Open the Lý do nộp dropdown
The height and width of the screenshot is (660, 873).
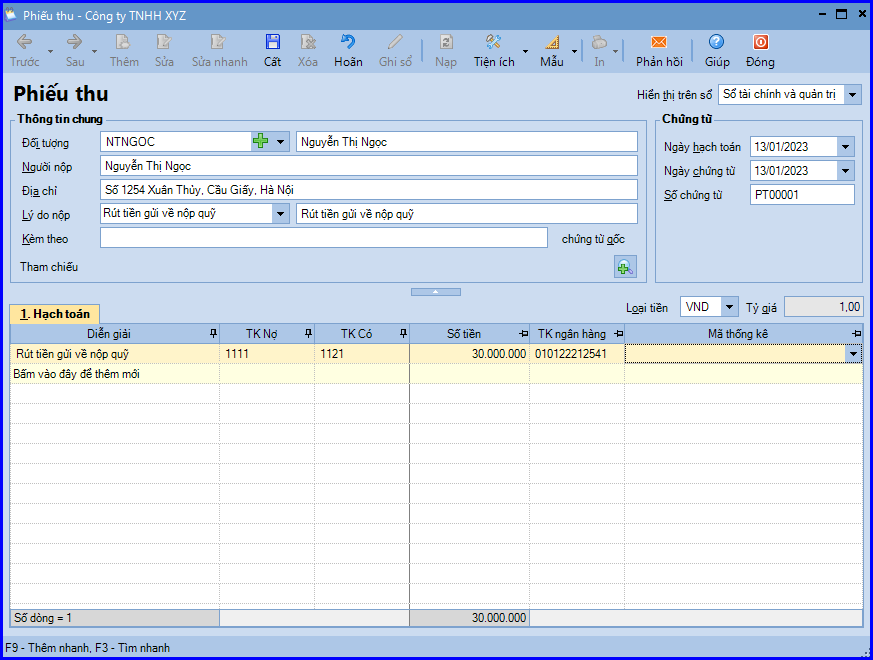(x=280, y=213)
